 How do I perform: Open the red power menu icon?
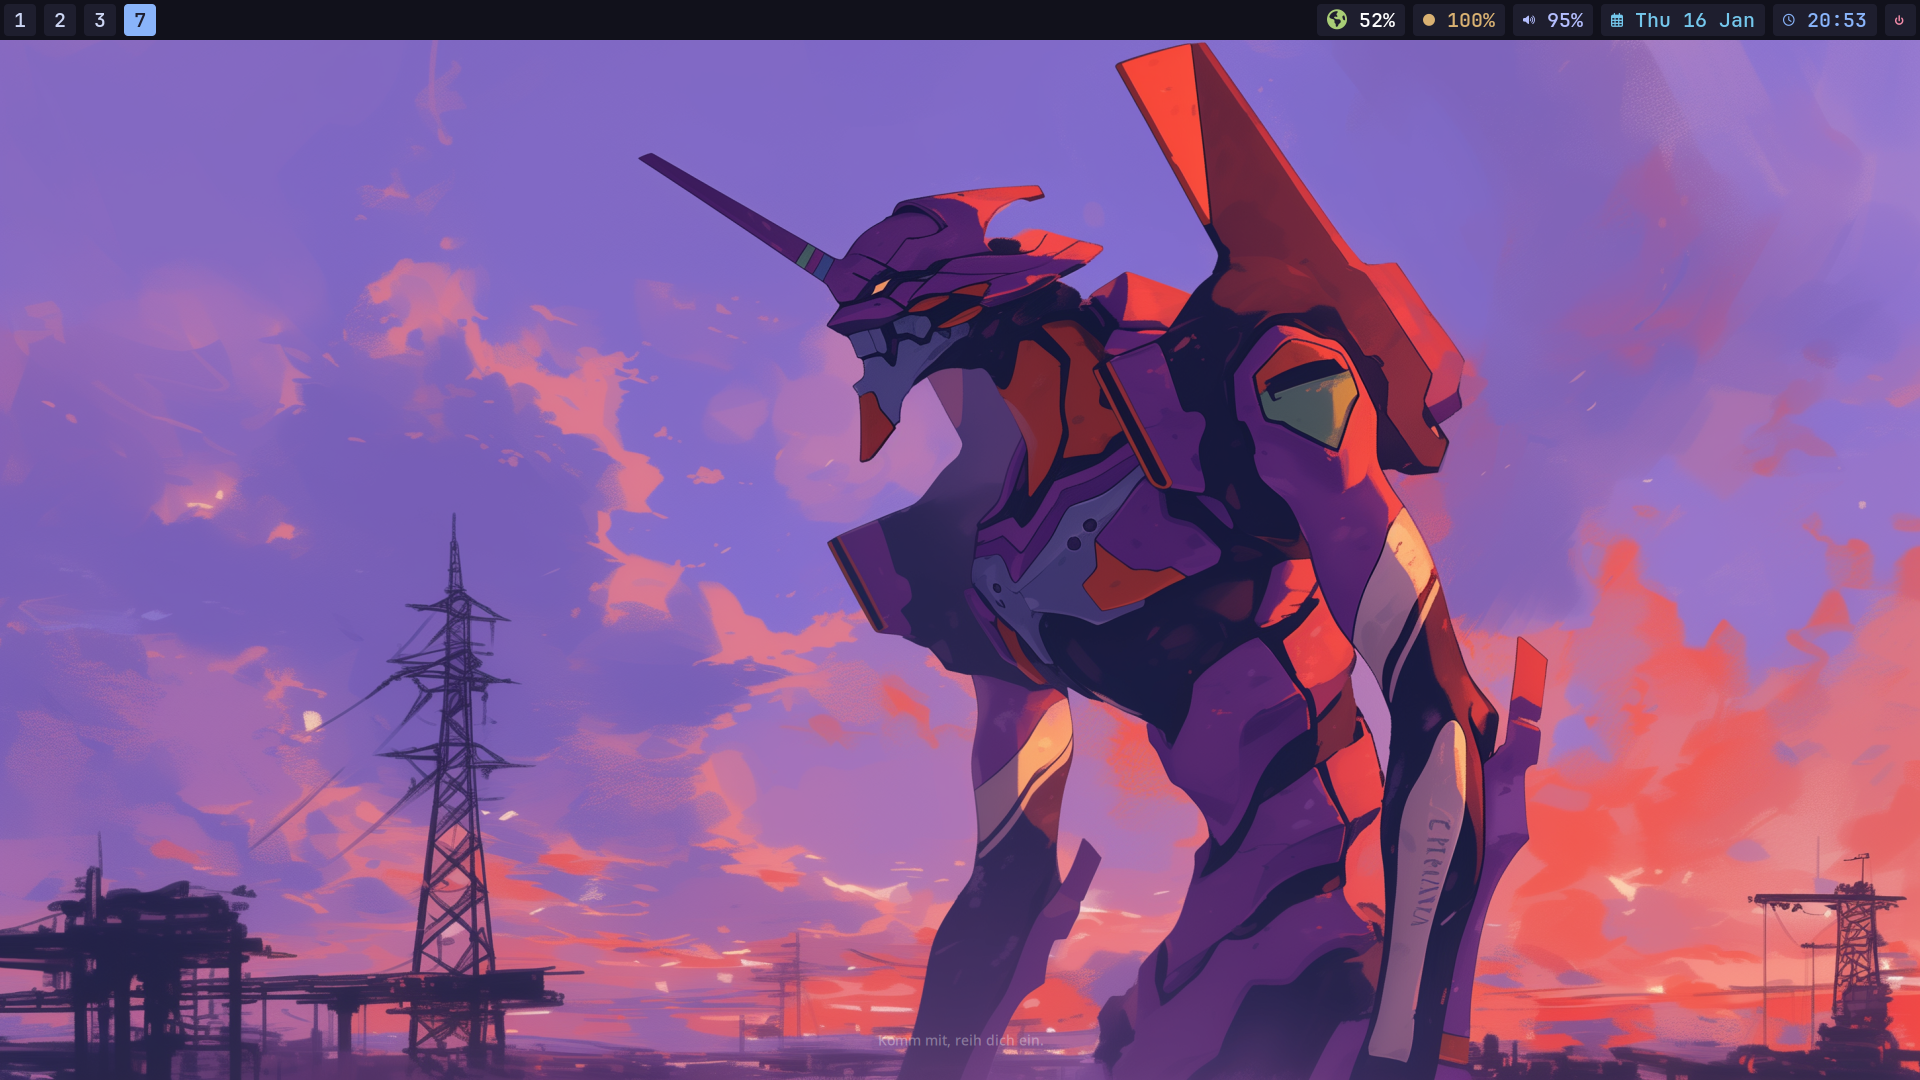pyautogui.click(x=1899, y=20)
